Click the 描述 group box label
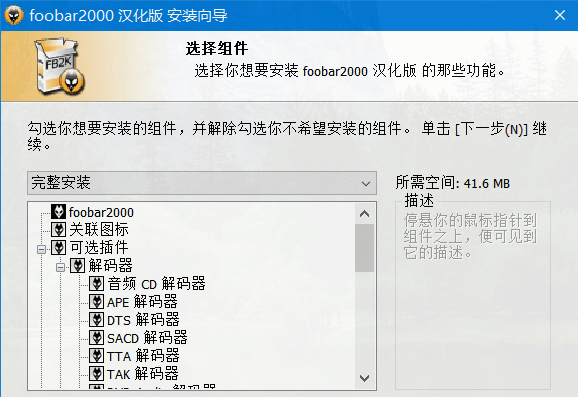This screenshot has height=397, width=578. [419, 201]
